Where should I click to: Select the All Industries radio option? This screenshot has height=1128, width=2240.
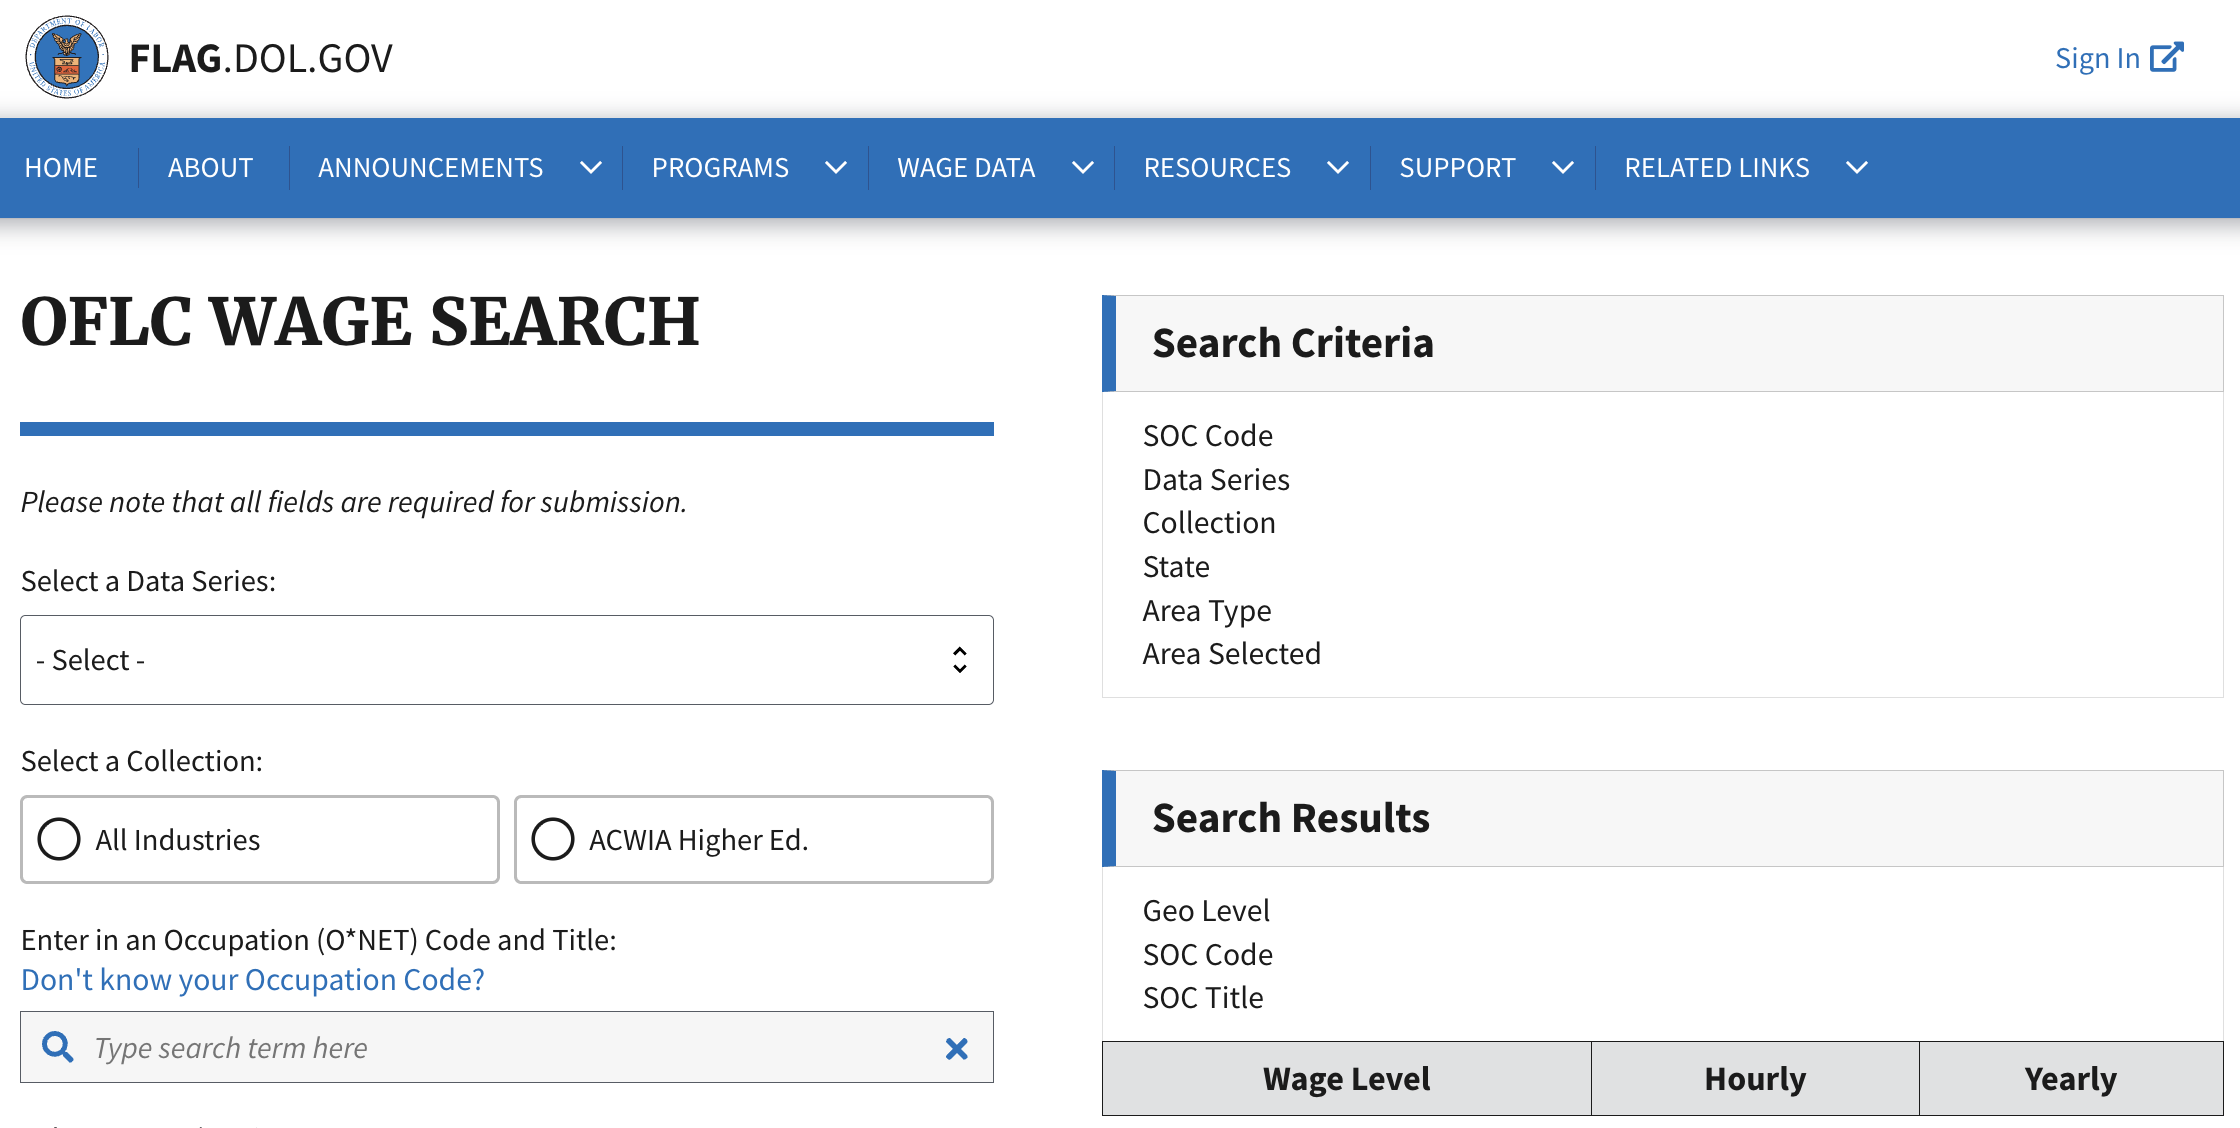[260, 839]
